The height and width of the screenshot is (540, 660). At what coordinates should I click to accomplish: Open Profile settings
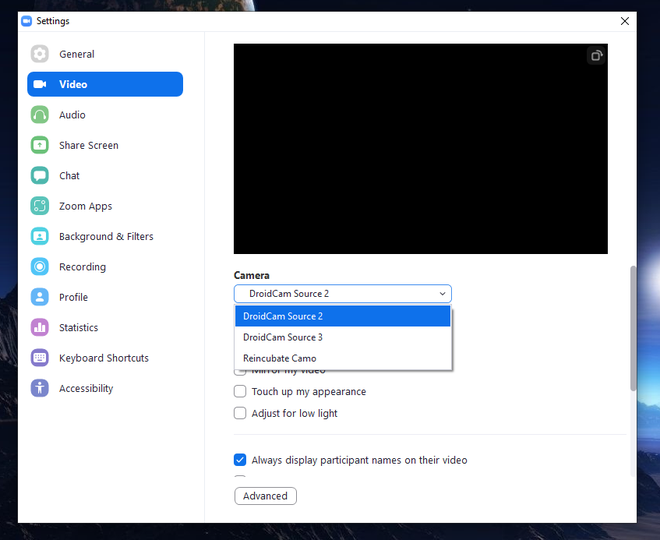(x=105, y=297)
